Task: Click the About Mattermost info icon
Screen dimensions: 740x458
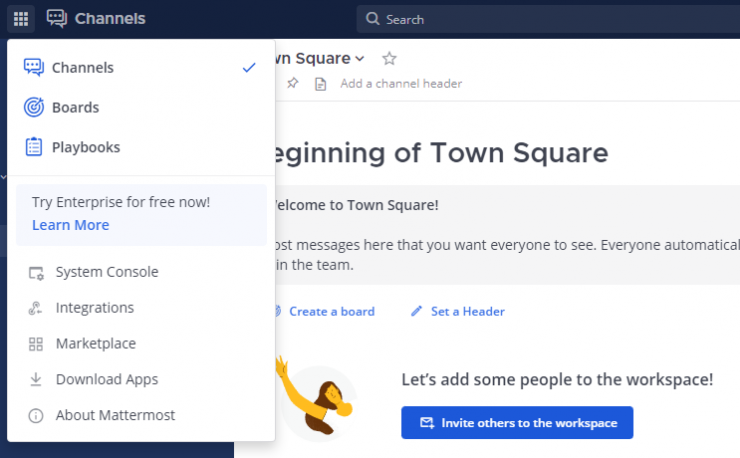Action: click(x=36, y=416)
